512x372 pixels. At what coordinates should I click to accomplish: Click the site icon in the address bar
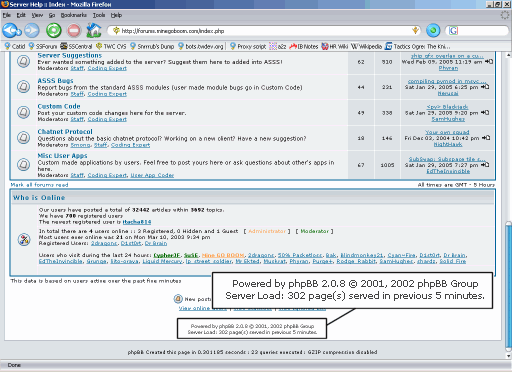pyautogui.click(x=116, y=31)
